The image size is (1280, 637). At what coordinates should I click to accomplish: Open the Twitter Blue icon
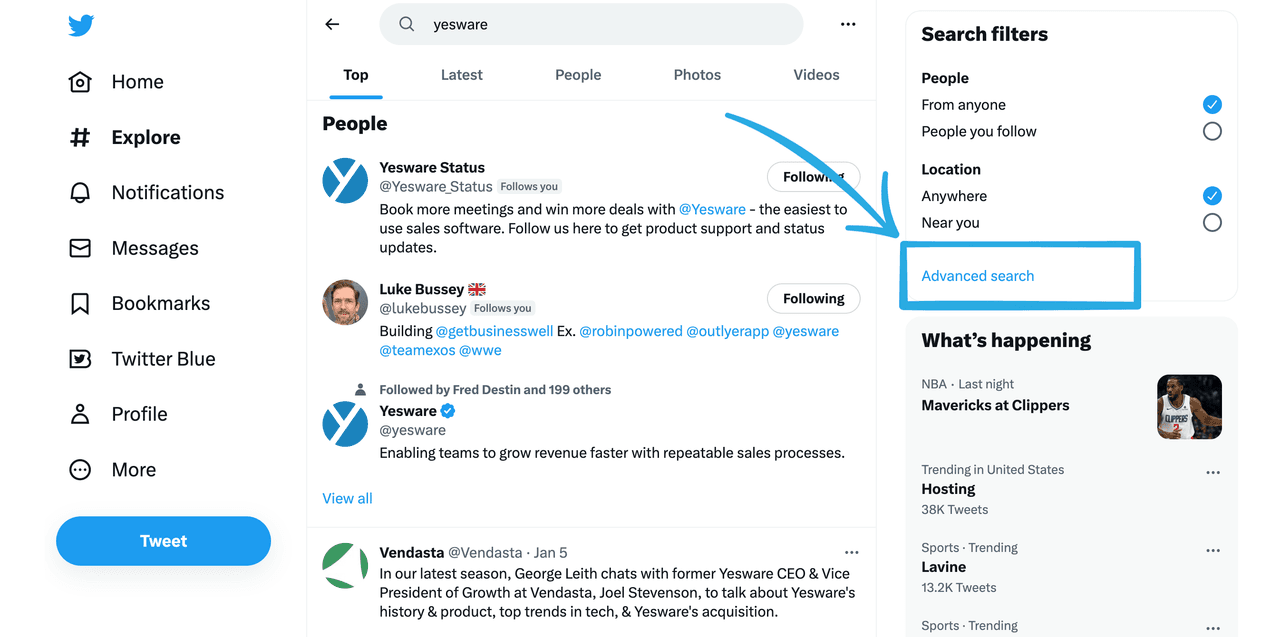(x=80, y=359)
